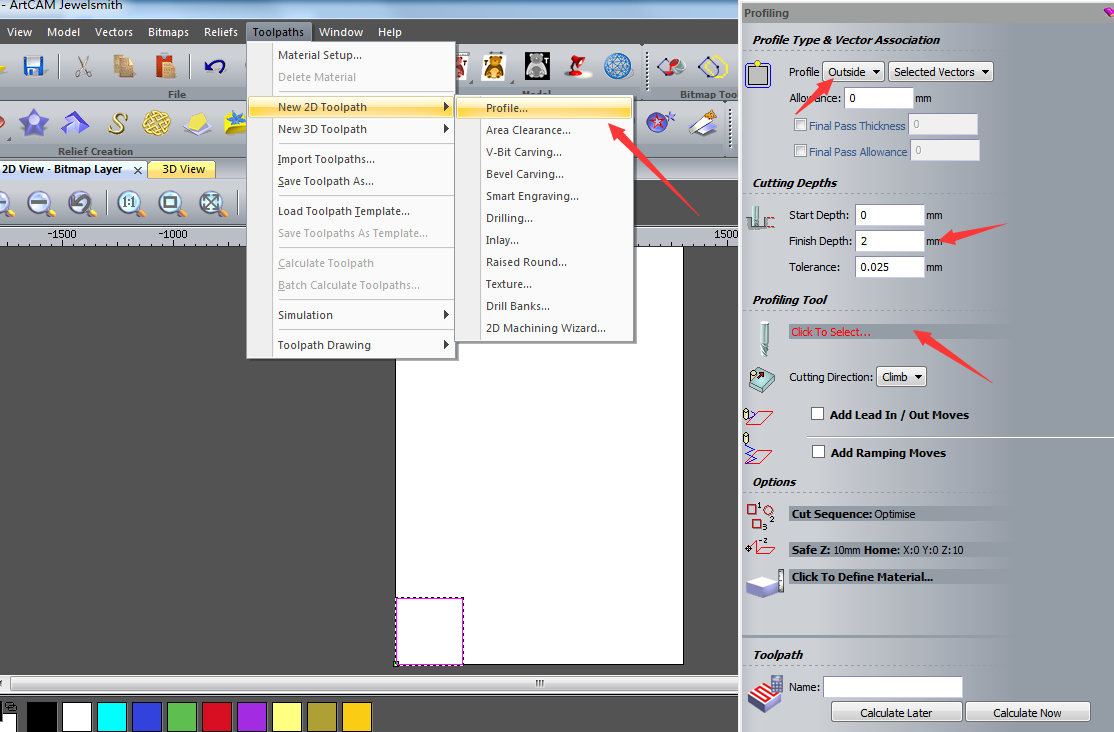Select the blue star relief icon

pyautogui.click(x=34, y=123)
